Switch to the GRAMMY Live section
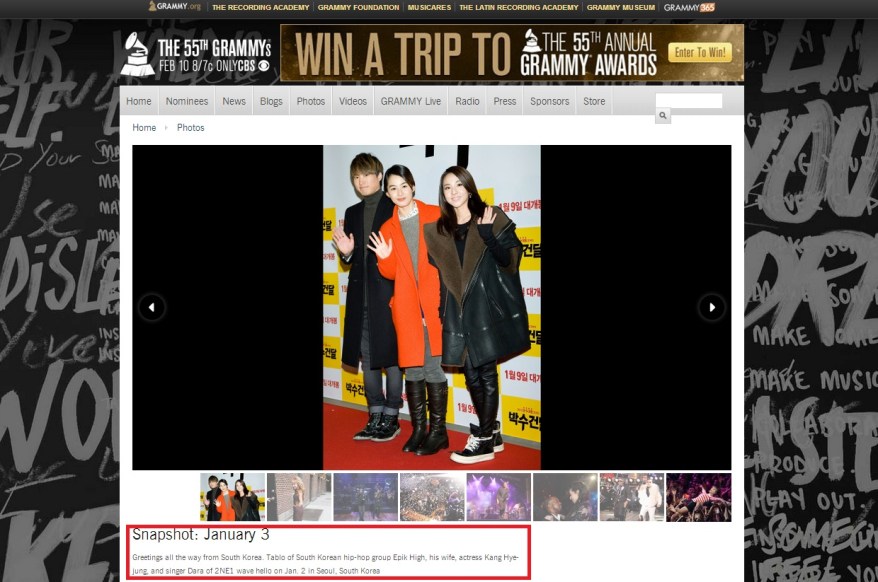The width and height of the screenshot is (878, 582). 411,101
